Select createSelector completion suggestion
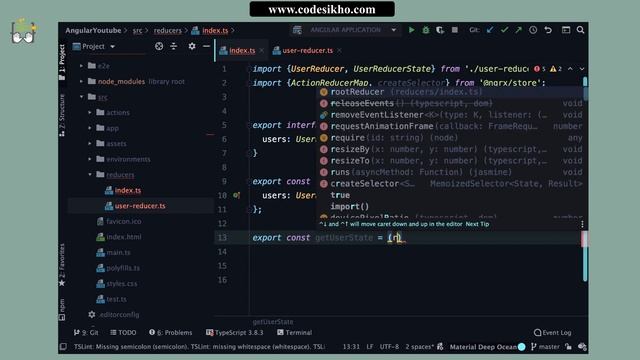The height and width of the screenshot is (360, 640). click(451, 184)
